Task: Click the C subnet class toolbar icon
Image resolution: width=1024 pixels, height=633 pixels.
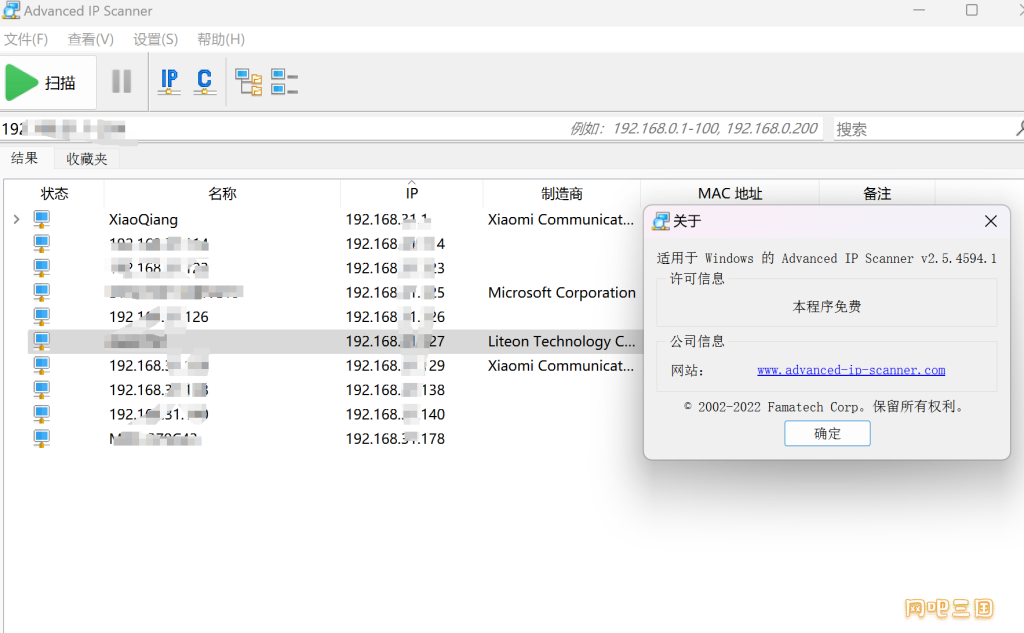Action: point(204,82)
